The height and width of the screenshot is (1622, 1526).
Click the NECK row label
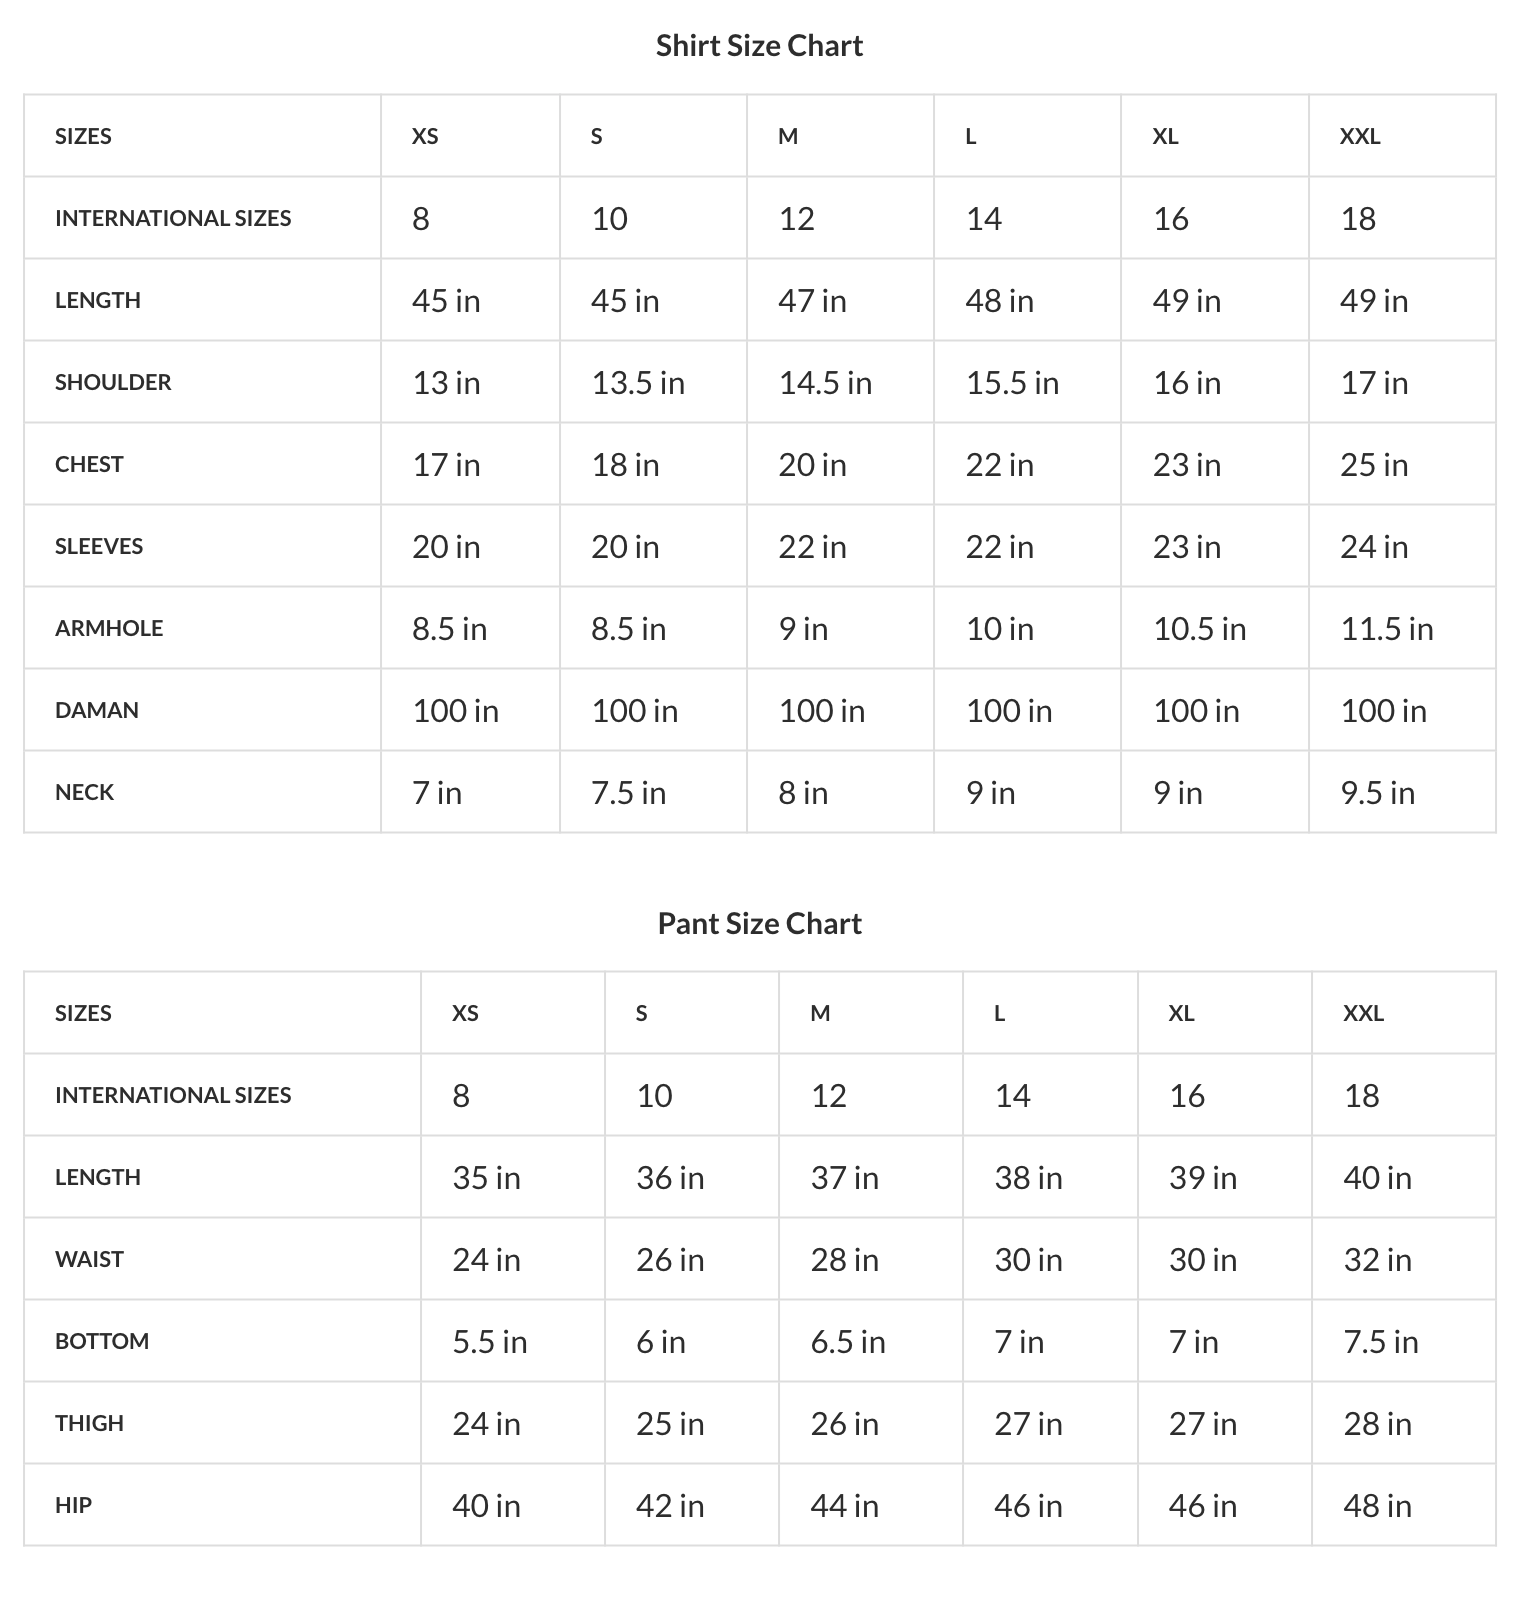click(x=85, y=792)
